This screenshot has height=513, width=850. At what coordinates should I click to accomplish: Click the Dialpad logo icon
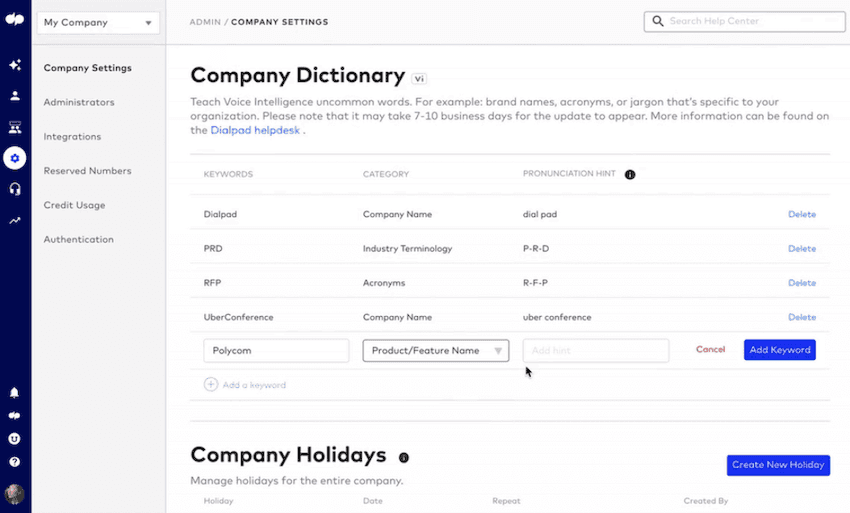(15, 21)
